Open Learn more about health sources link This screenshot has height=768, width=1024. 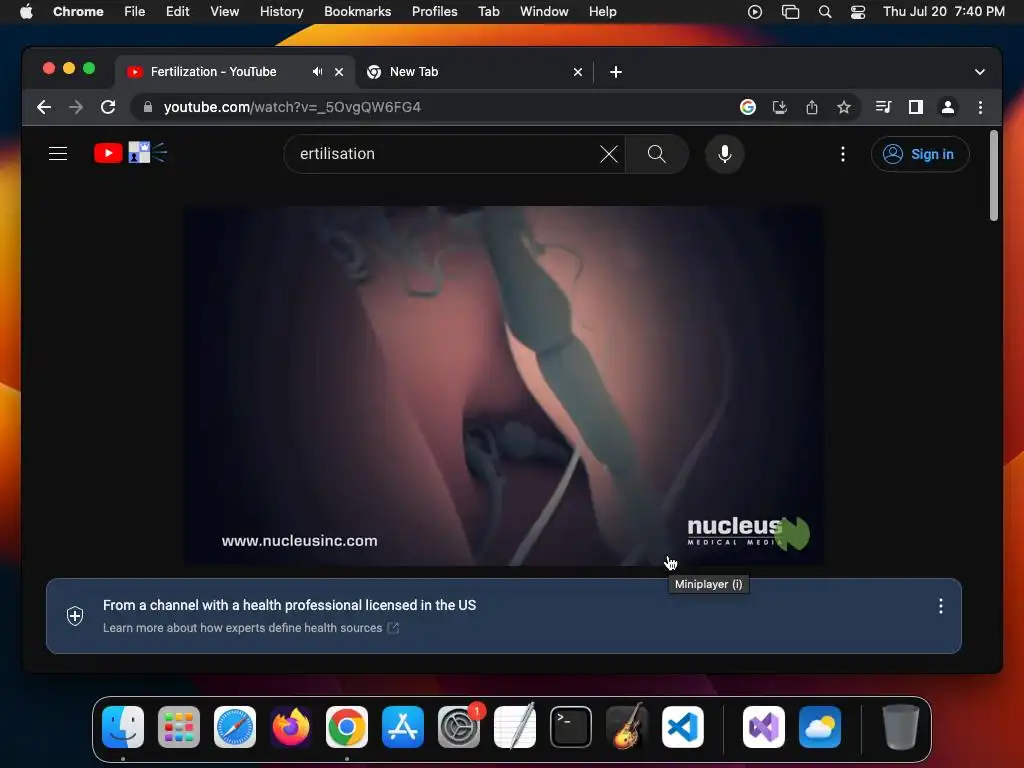click(251, 628)
